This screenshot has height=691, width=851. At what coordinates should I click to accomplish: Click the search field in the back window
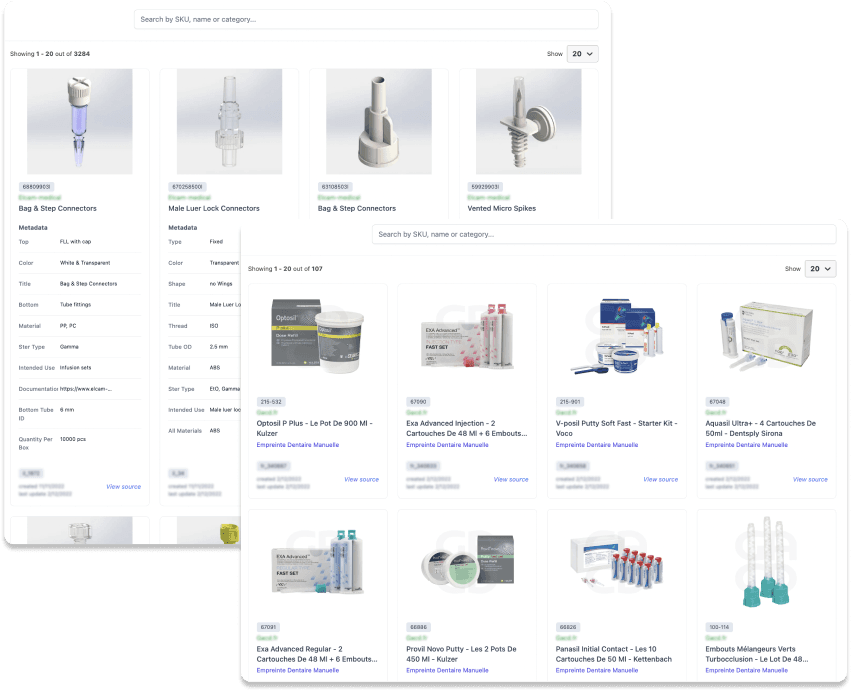point(366,20)
